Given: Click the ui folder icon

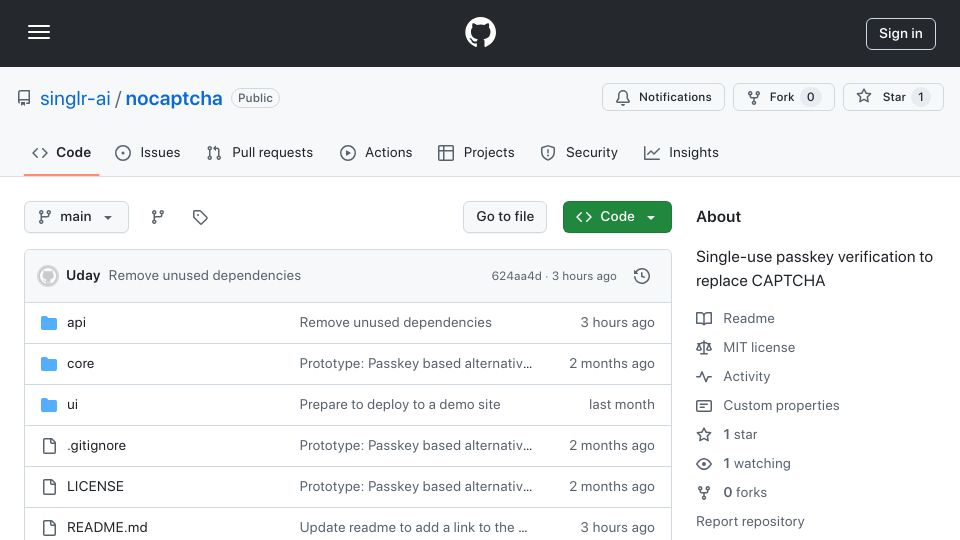Looking at the screenshot, I should pyautogui.click(x=49, y=405).
